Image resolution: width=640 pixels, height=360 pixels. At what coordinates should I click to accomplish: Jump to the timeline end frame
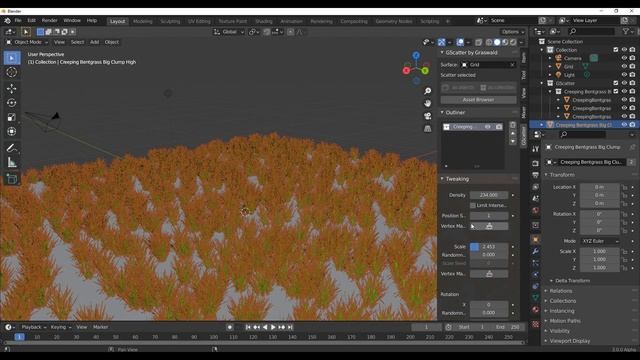[290, 327]
